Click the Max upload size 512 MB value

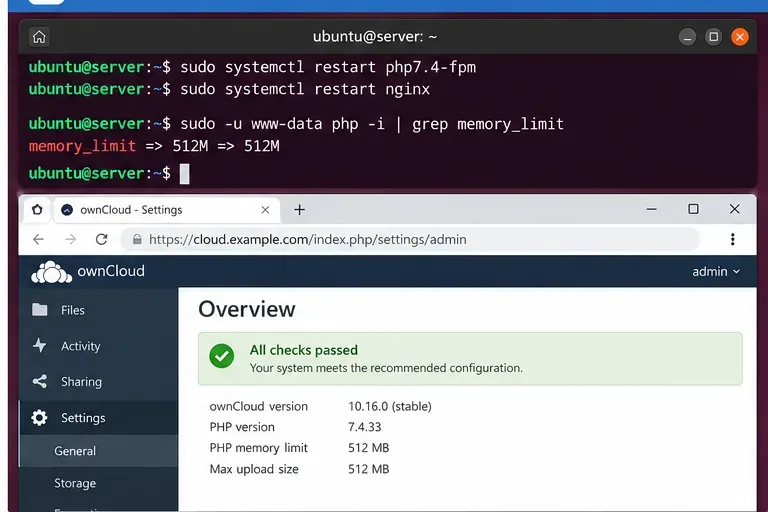(368, 469)
